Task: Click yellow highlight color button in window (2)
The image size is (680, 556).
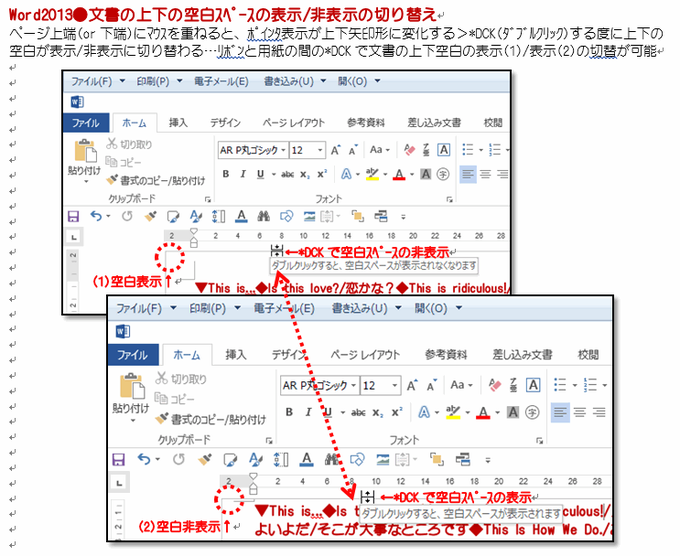Action: [453, 412]
